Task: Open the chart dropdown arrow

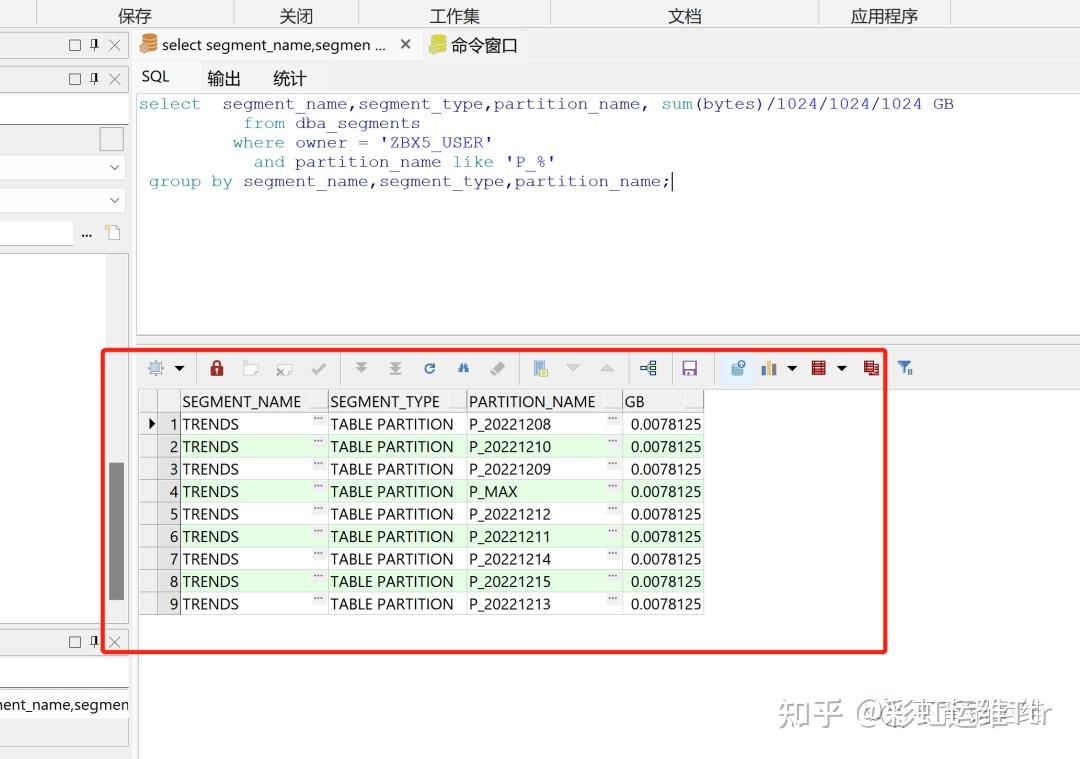Action: tap(792, 368)
